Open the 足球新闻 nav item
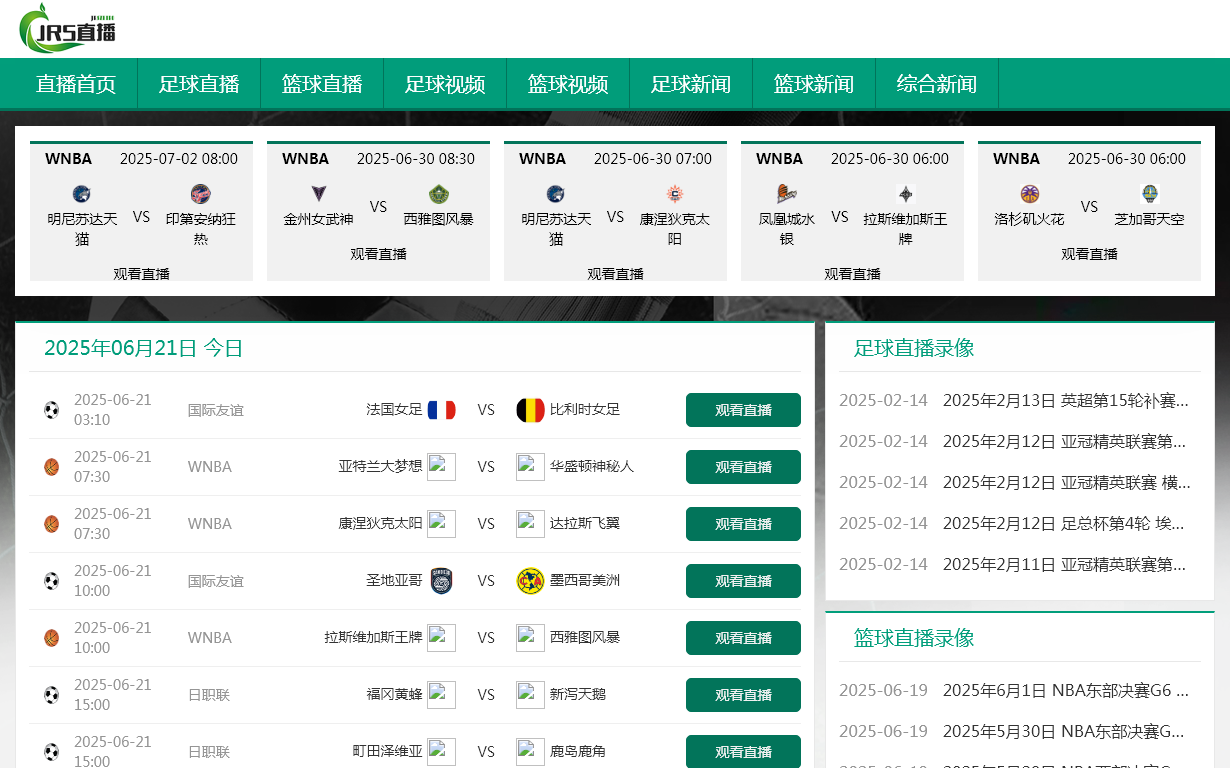The height and width of the screenshot is (768, 1230). [x=691, y=84]
